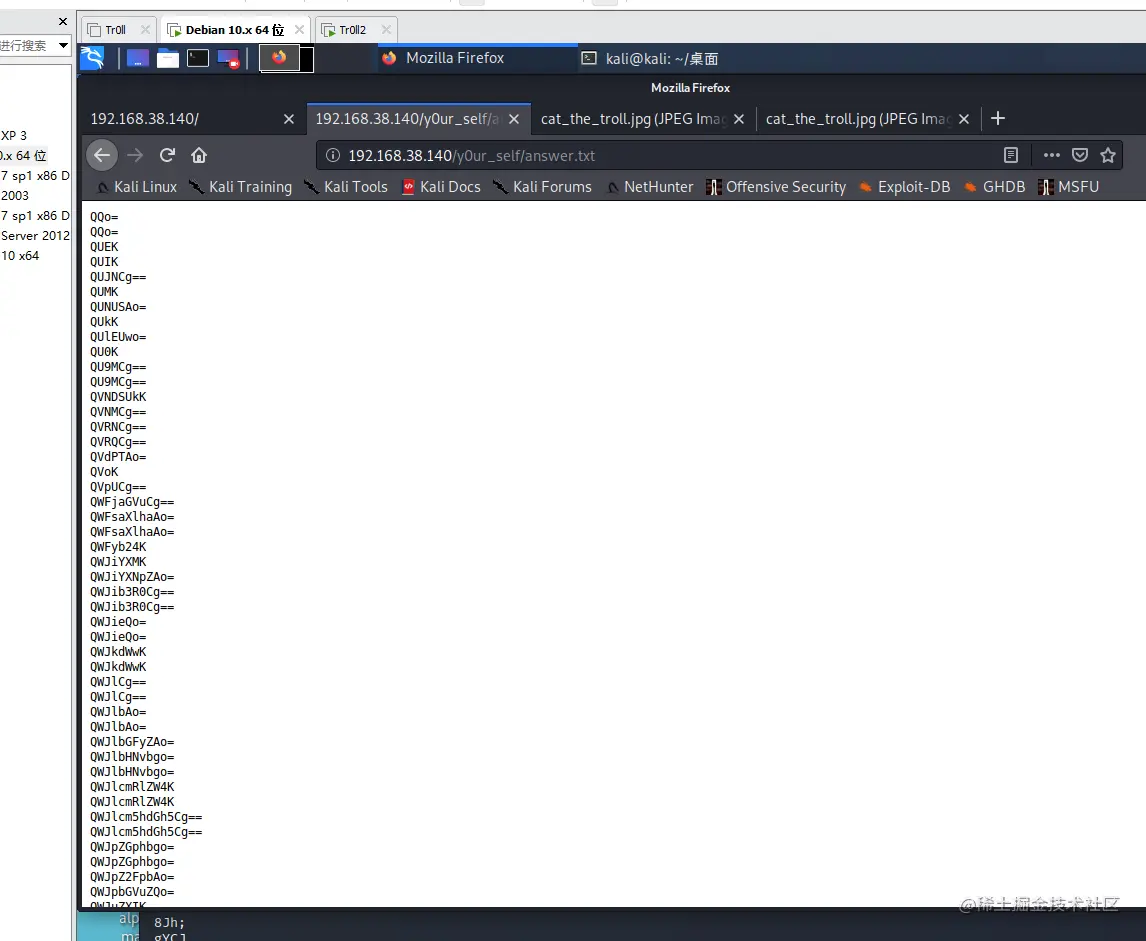The image size is (1146, 941).
Task: Open the Exploit-DB bookmark
Action: click(904, 187)
